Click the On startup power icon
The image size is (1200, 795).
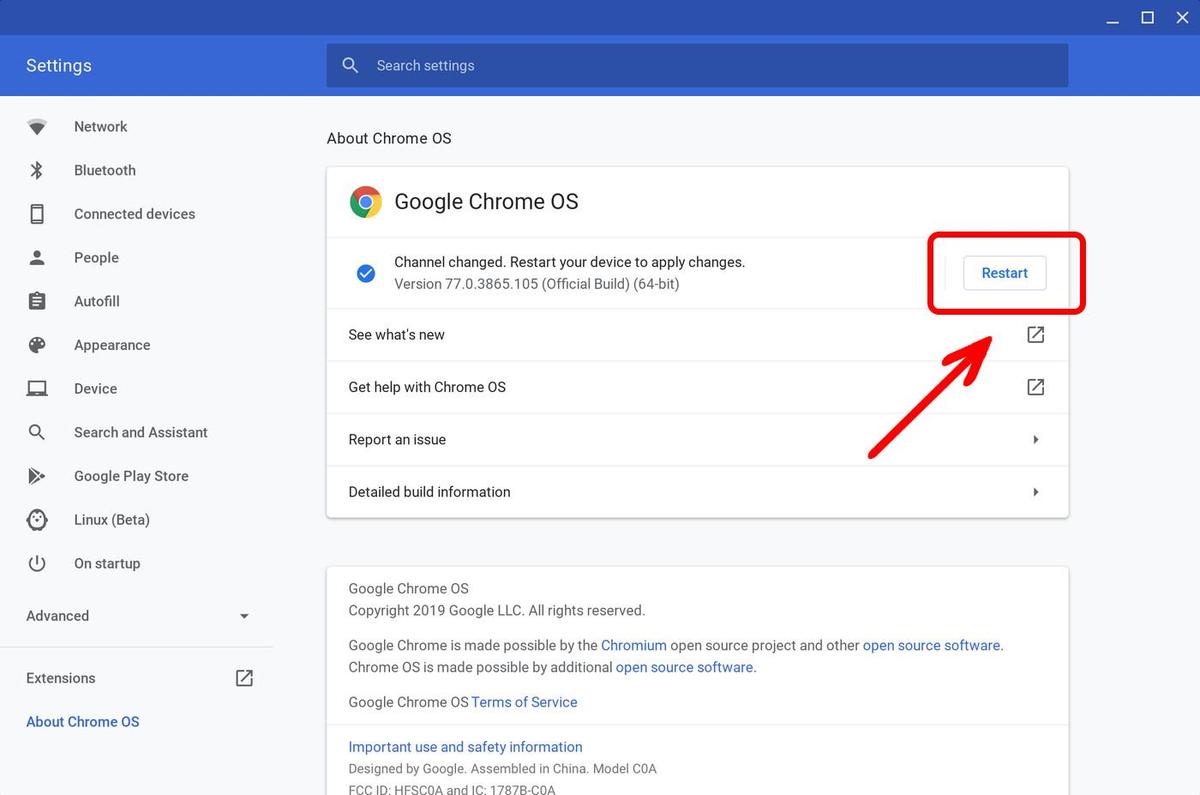[x=37, y=563]
